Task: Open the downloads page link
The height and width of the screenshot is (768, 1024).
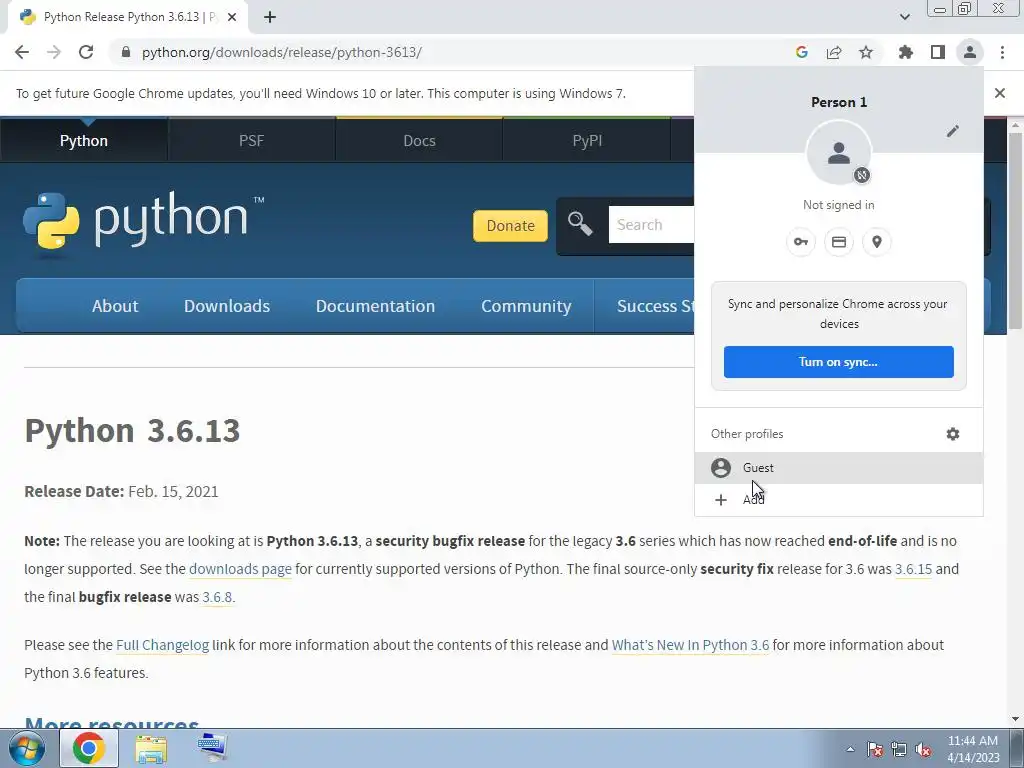Action: pos(240,569)
